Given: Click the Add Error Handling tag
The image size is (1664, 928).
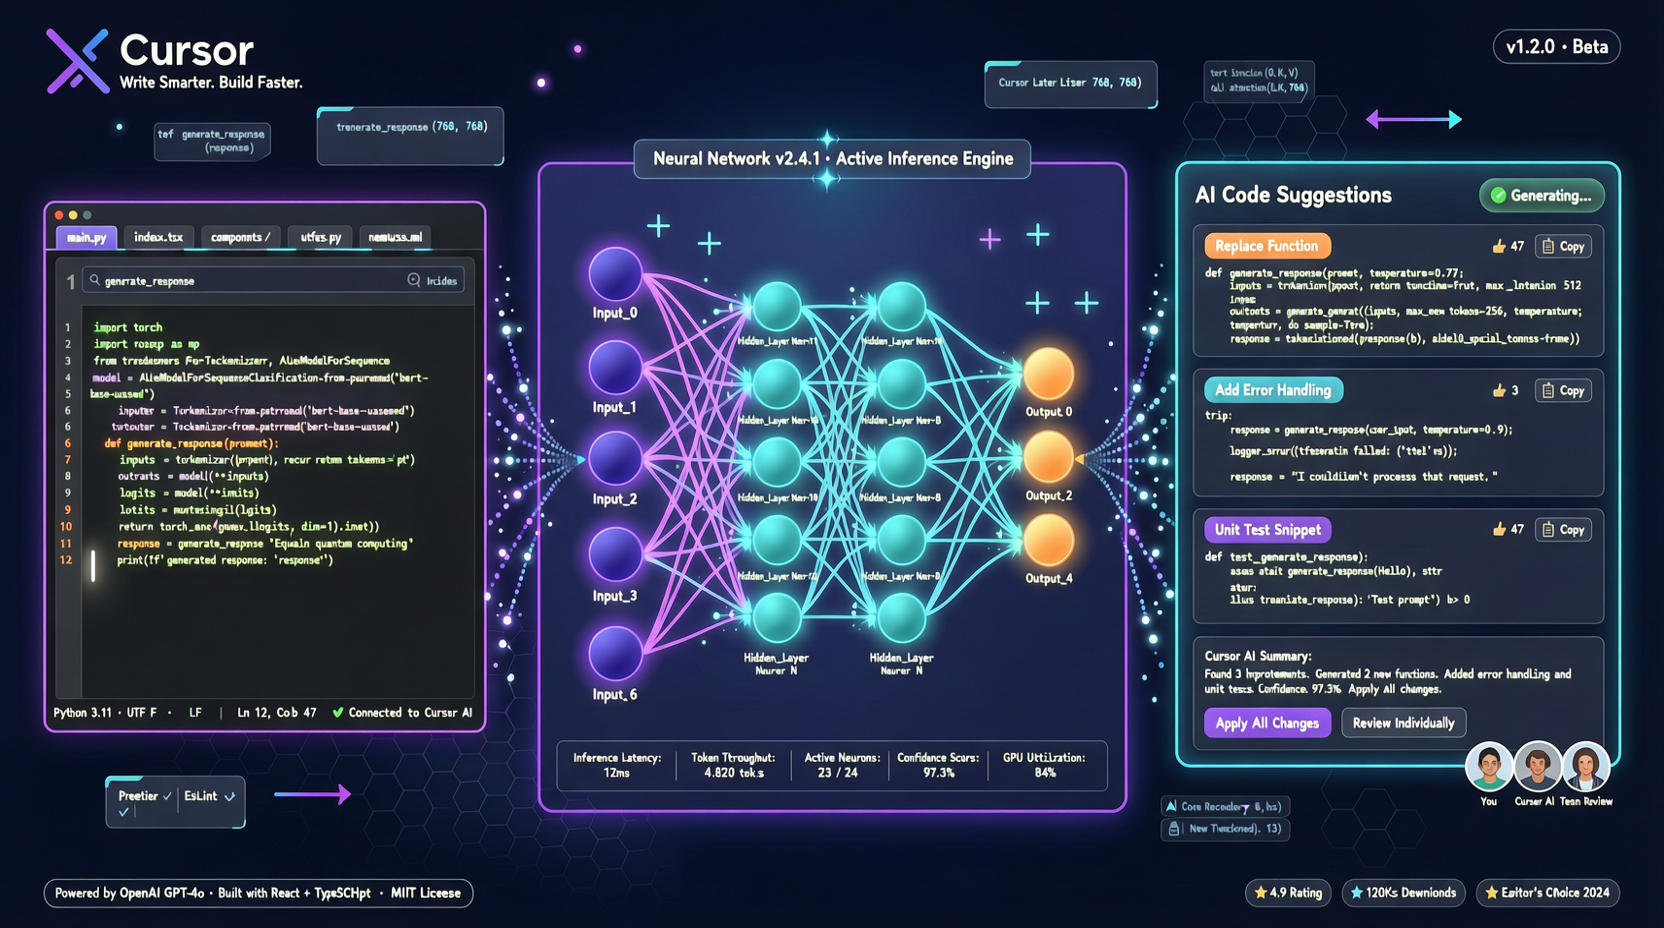Looking at the screenshot, I should click(x=1273, y=390).
